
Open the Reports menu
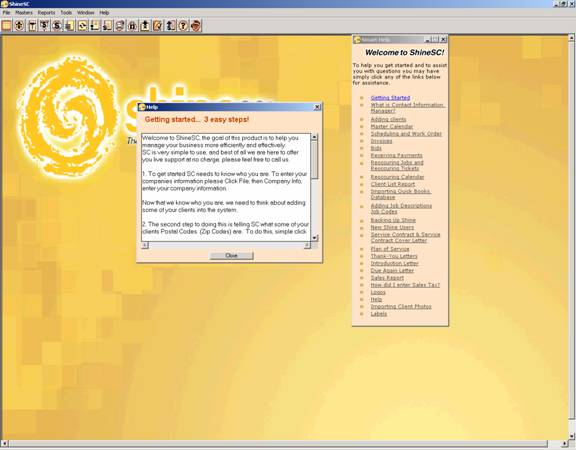point(46,12)
